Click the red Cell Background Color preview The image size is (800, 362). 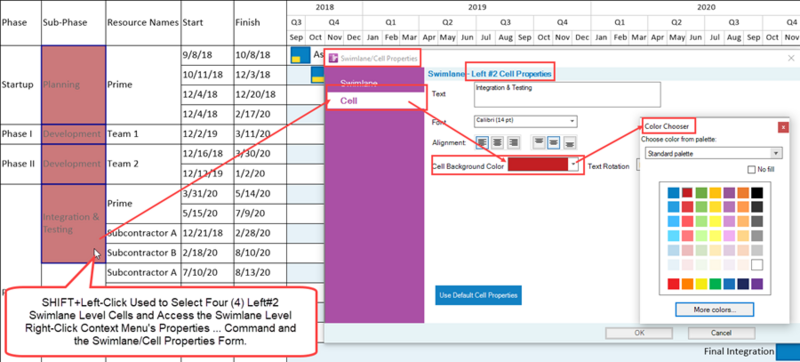pos(538,165)
